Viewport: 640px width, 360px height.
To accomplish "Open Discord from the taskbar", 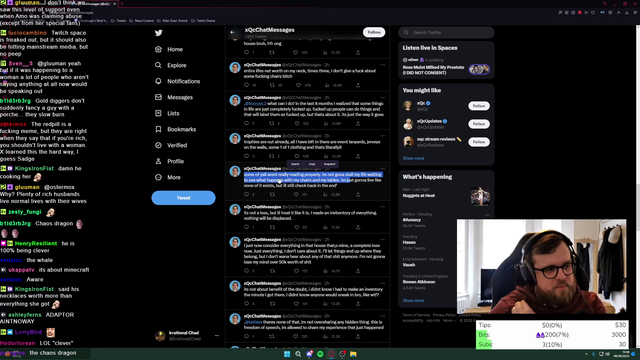I will (309, 354).
